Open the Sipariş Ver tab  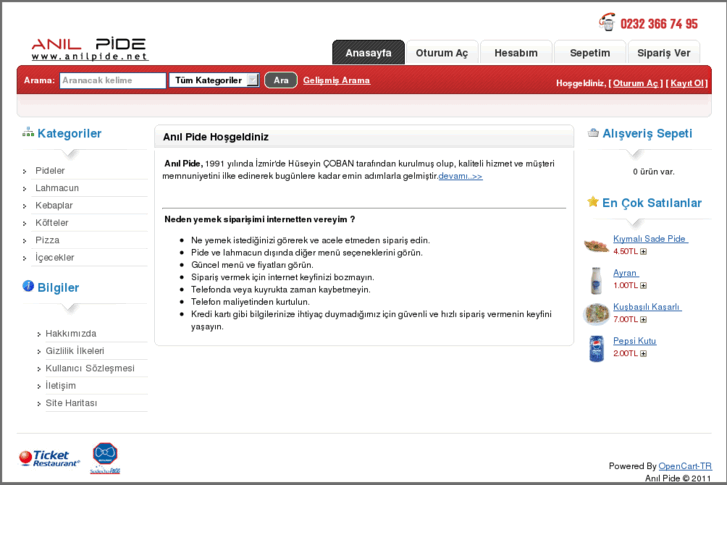click(663, 52)
